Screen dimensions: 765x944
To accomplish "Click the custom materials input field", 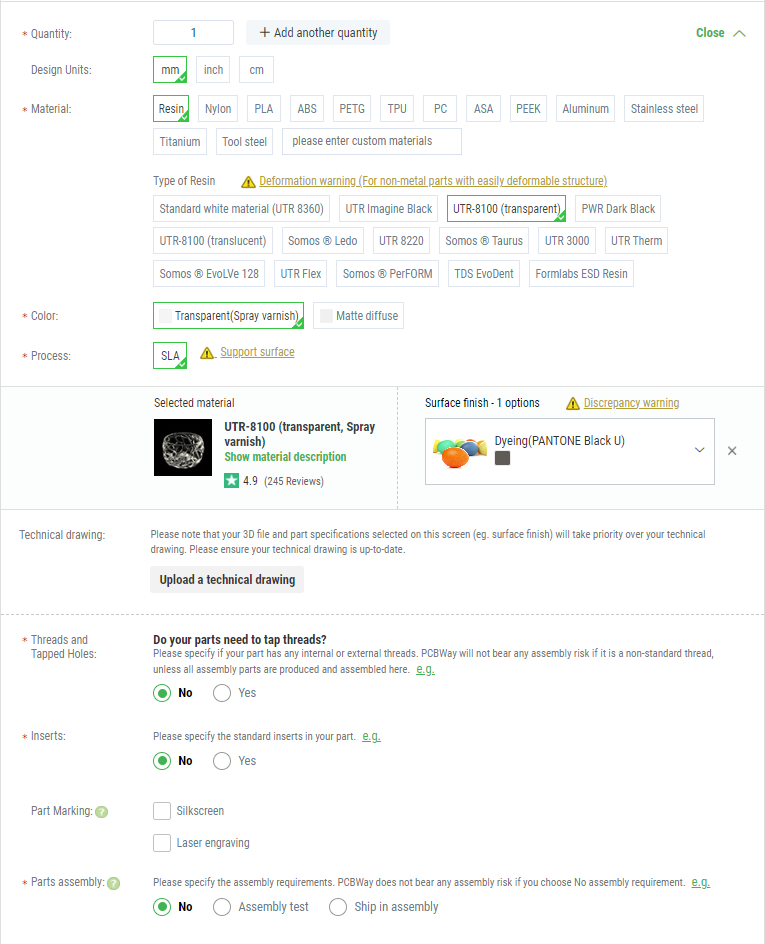I will (x=372, y=141).
